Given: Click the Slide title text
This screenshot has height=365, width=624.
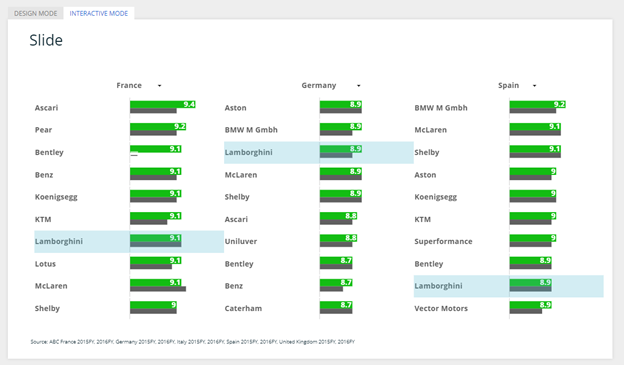Looking at the screenshot, I should (x=46, y=41).
